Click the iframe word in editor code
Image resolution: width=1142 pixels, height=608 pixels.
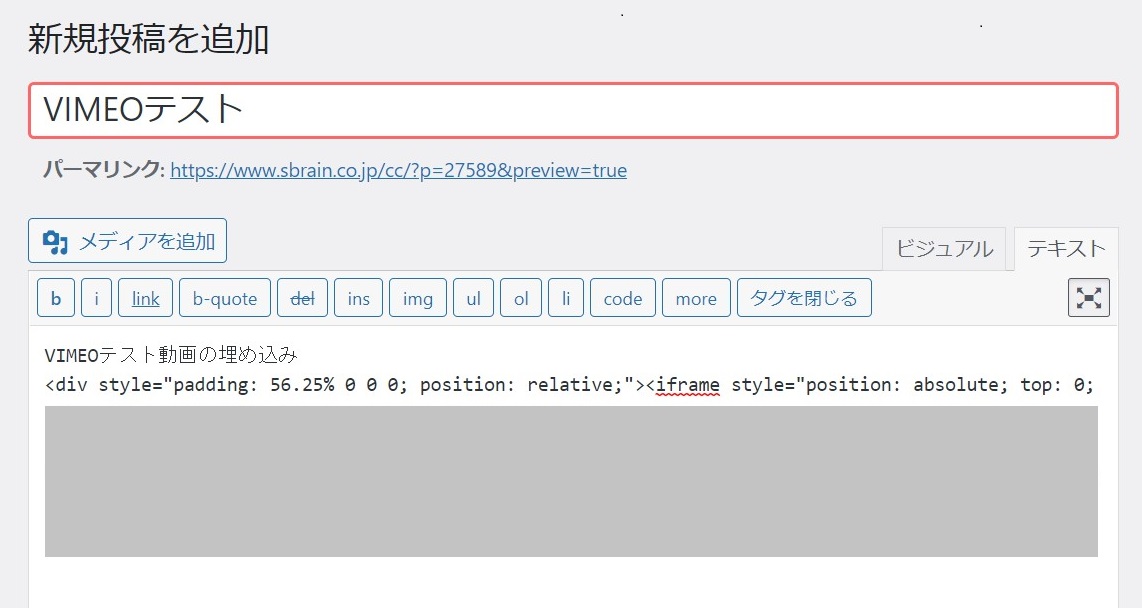click(688, 385)
